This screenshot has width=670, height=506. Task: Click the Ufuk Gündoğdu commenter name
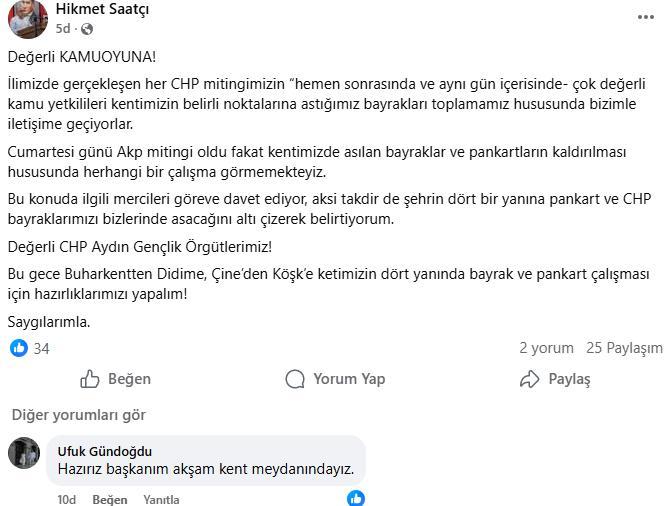click(x=105, y=451)
